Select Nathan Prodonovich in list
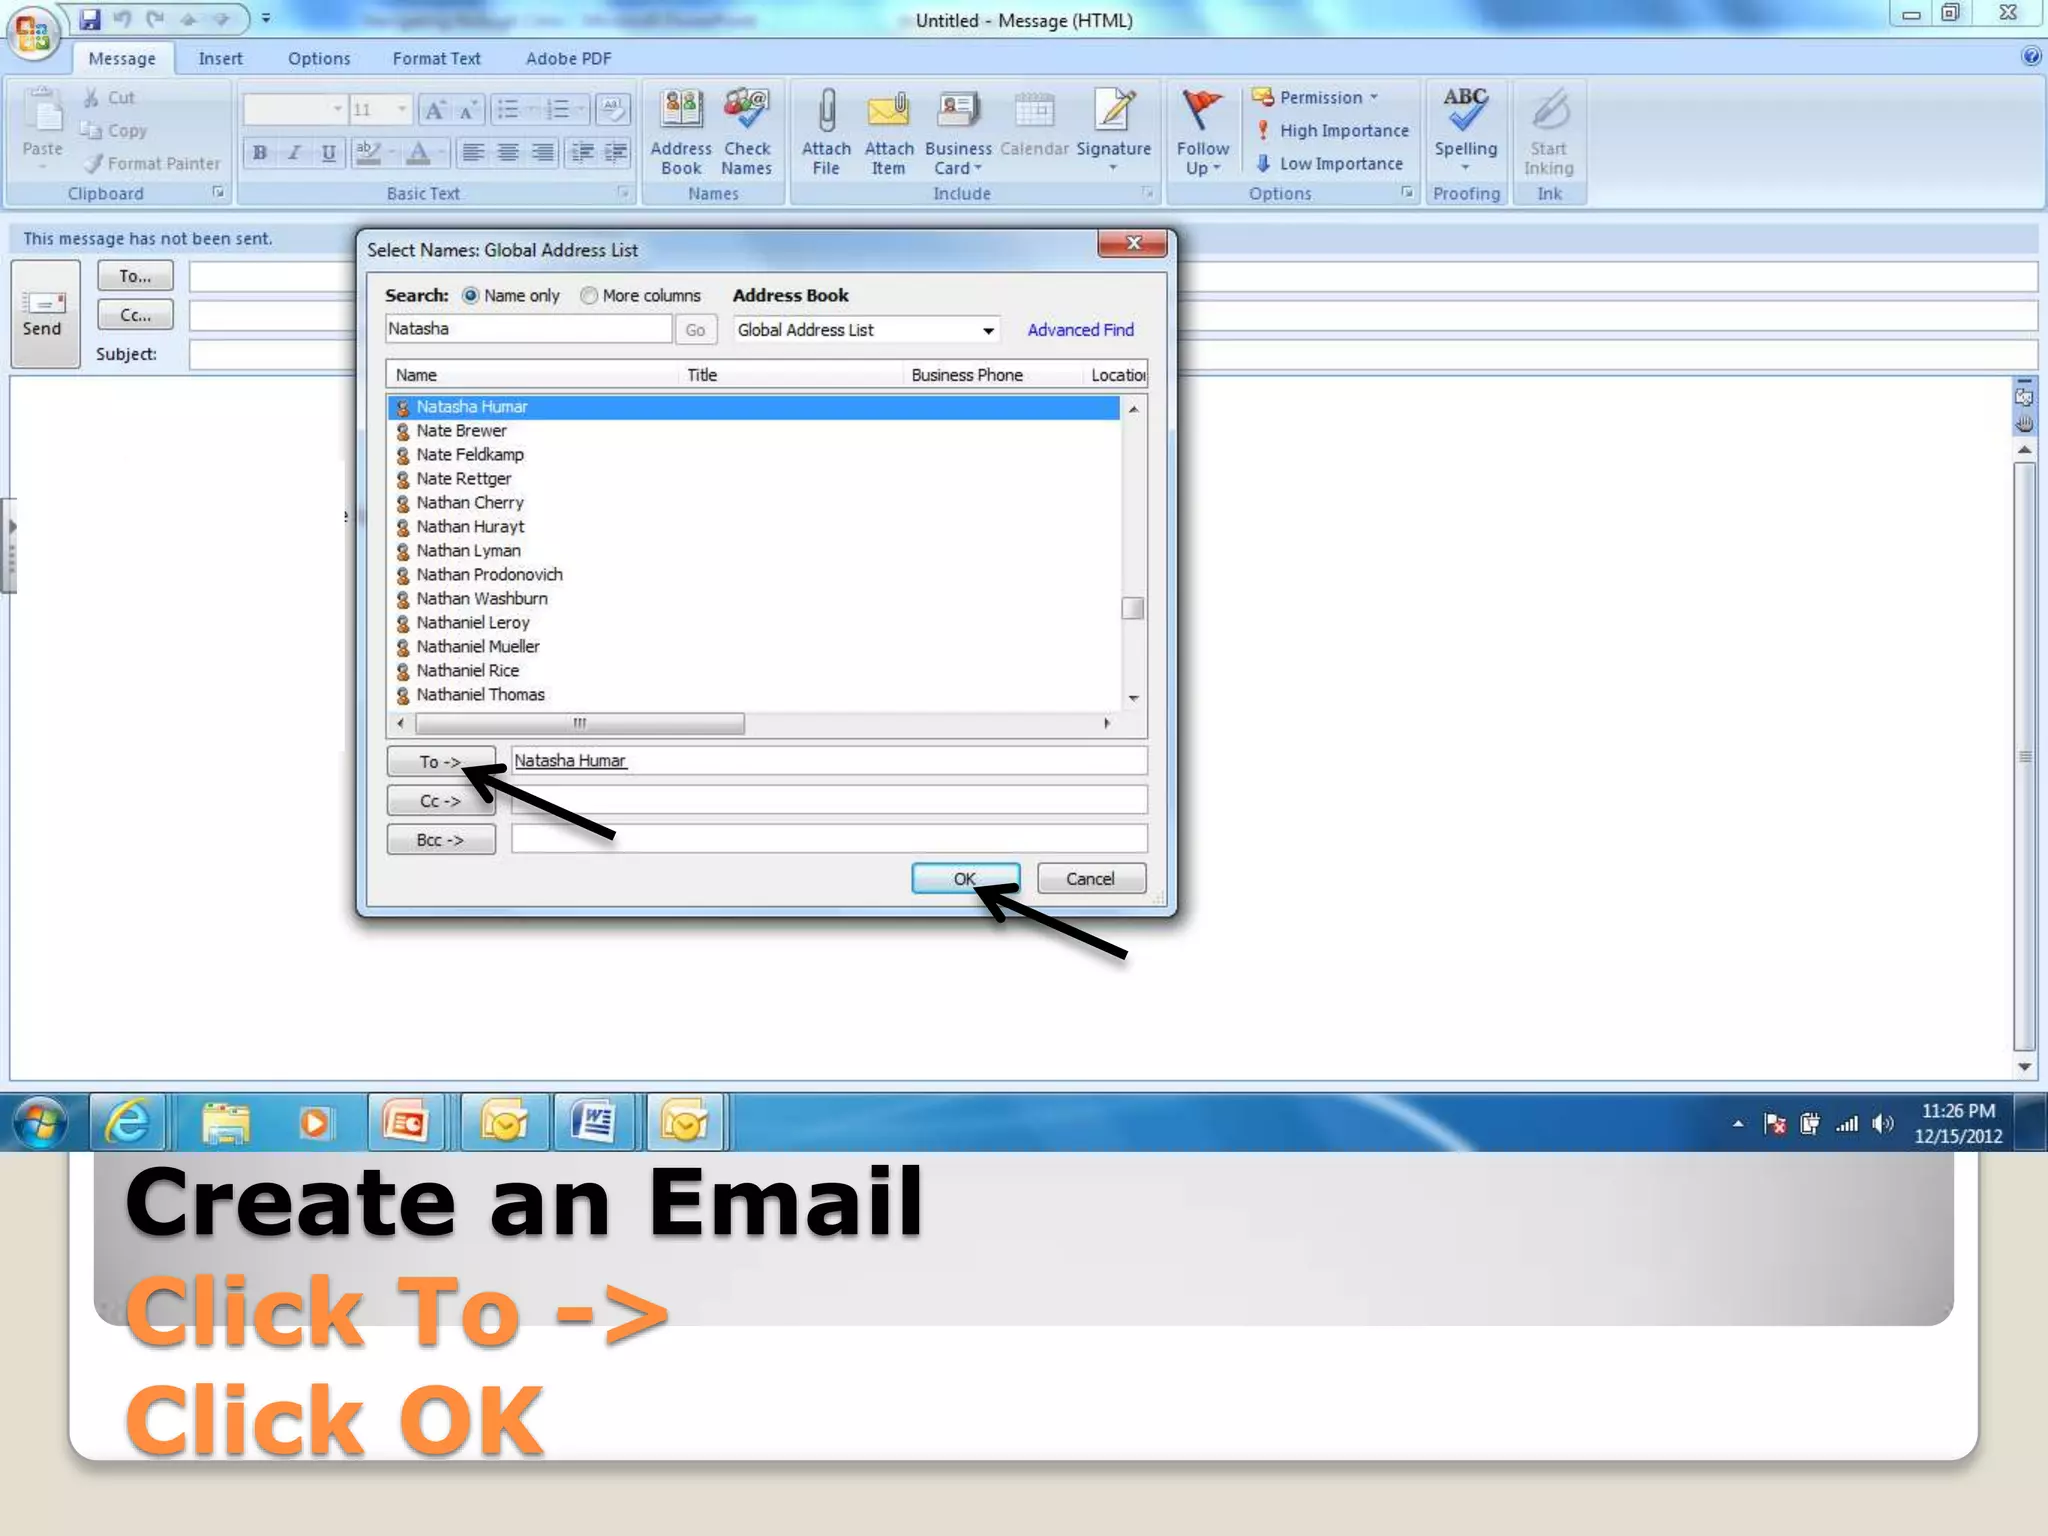This screenshot has width=2048, height=1536. (753, 575)
